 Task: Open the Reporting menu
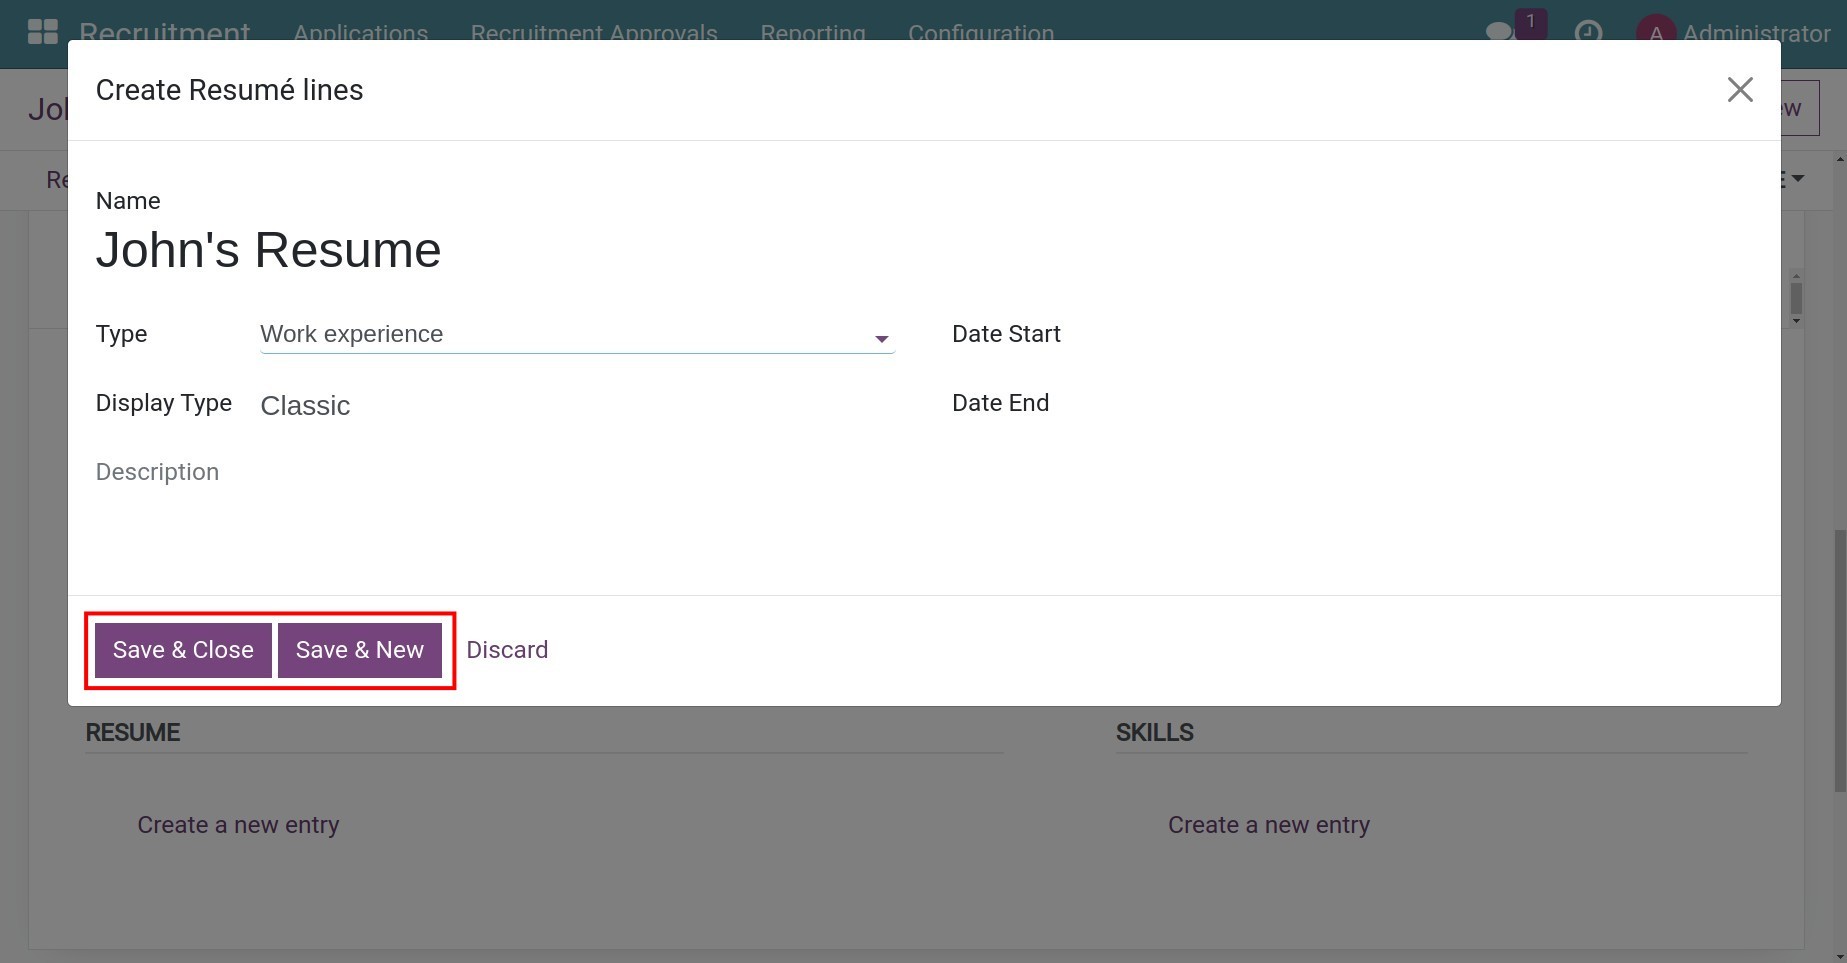point(812,32)
